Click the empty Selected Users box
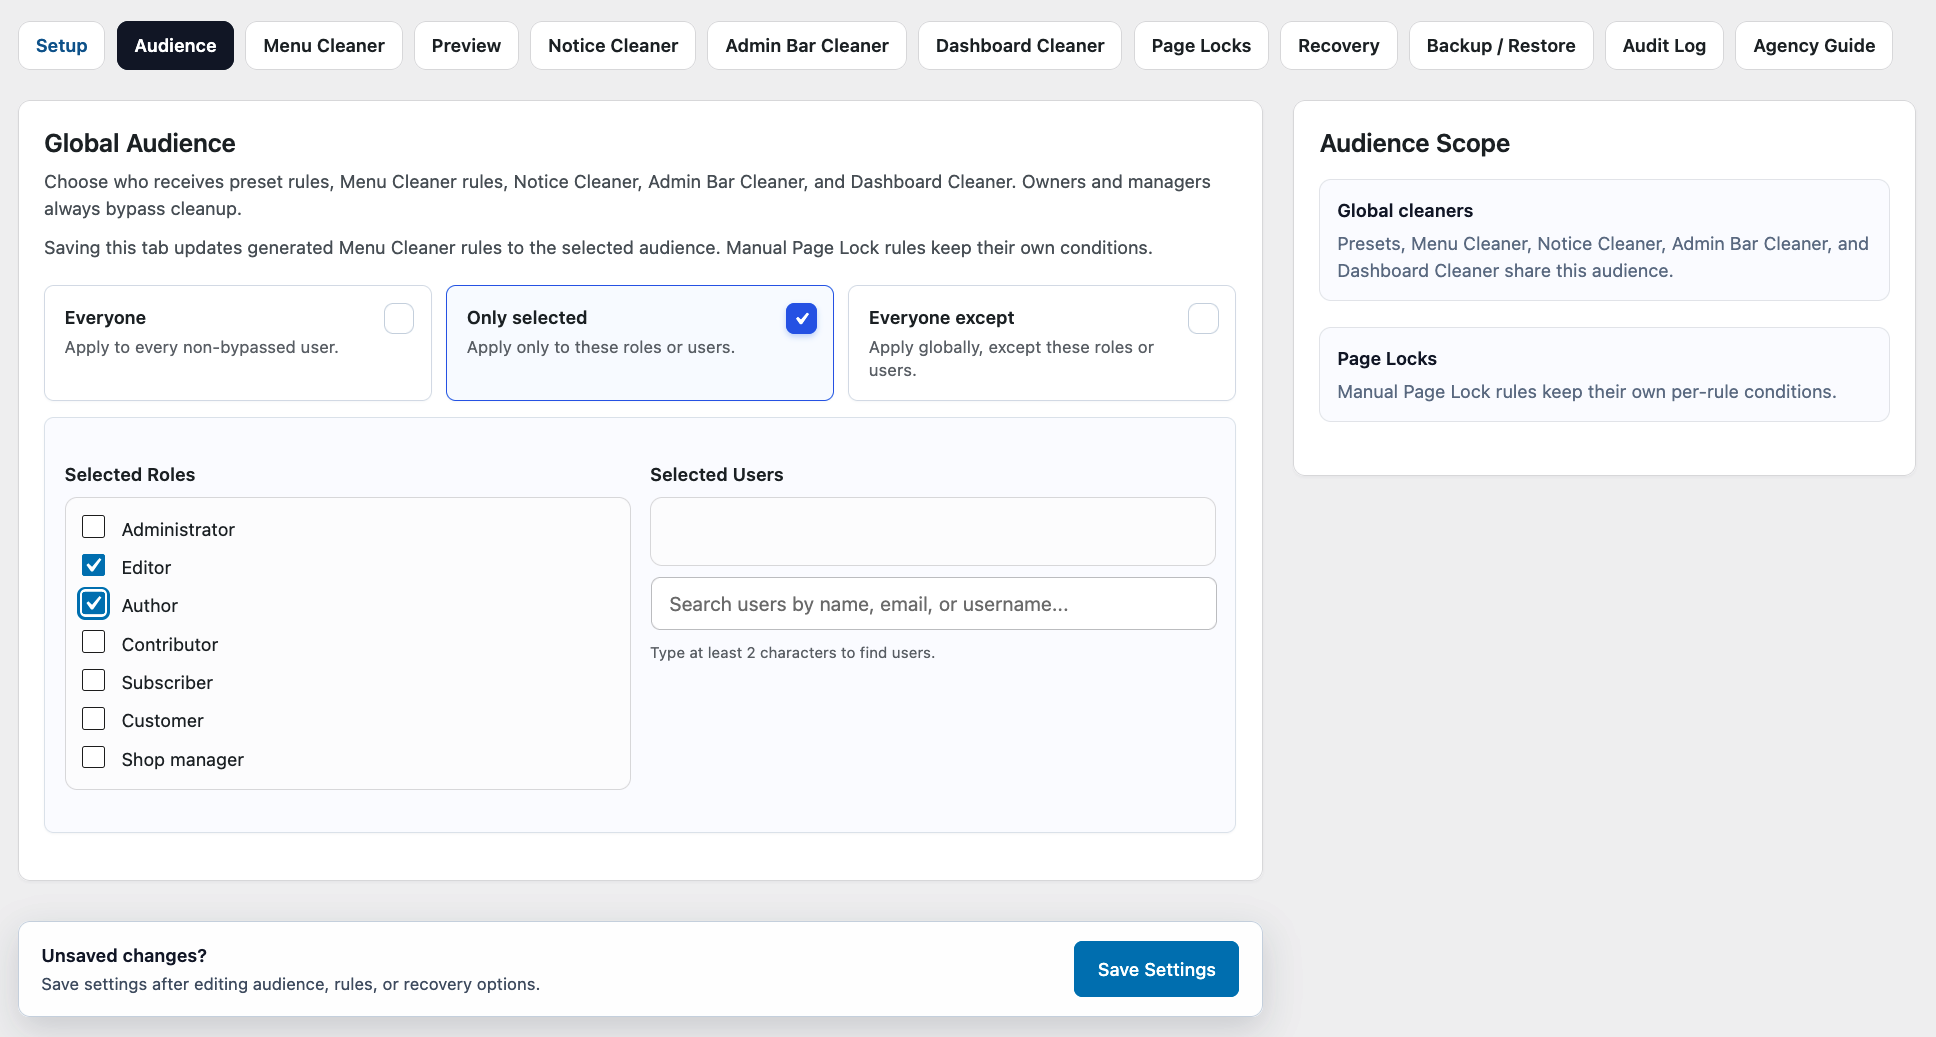This screenshot has width=1936, height=1037. point(933,531)
